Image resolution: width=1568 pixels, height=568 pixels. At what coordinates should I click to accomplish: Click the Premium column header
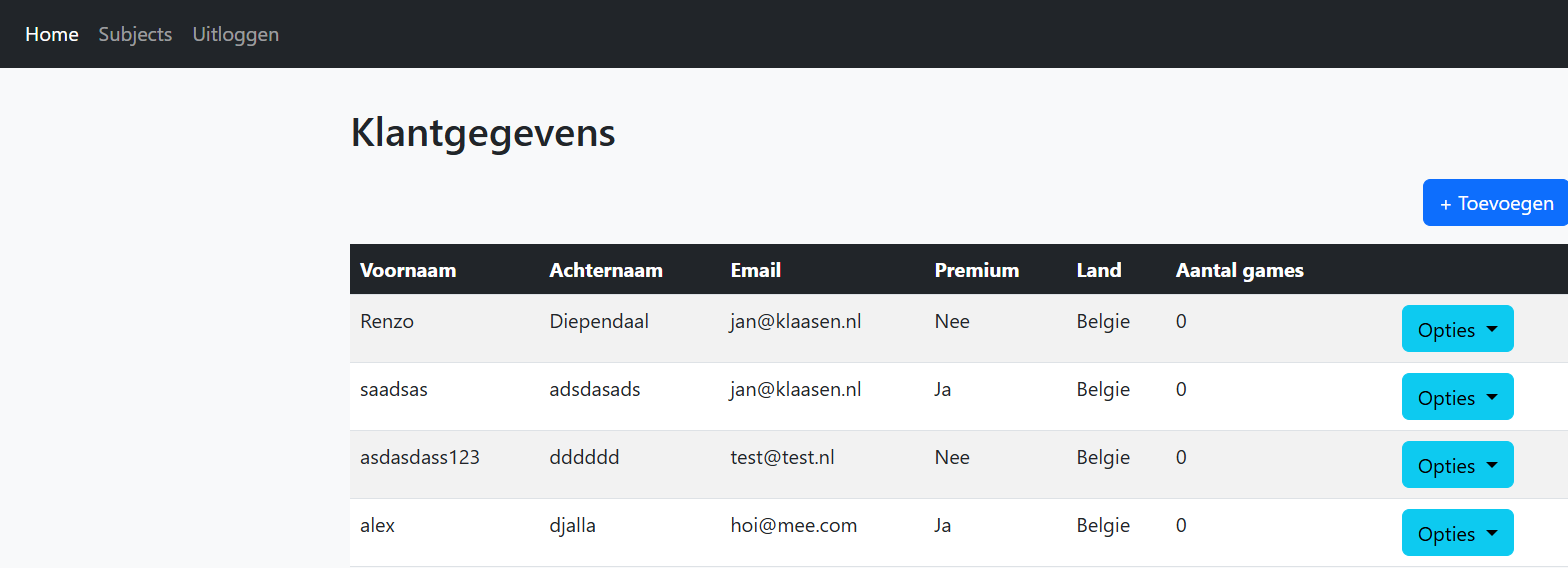tap(977, 270)
